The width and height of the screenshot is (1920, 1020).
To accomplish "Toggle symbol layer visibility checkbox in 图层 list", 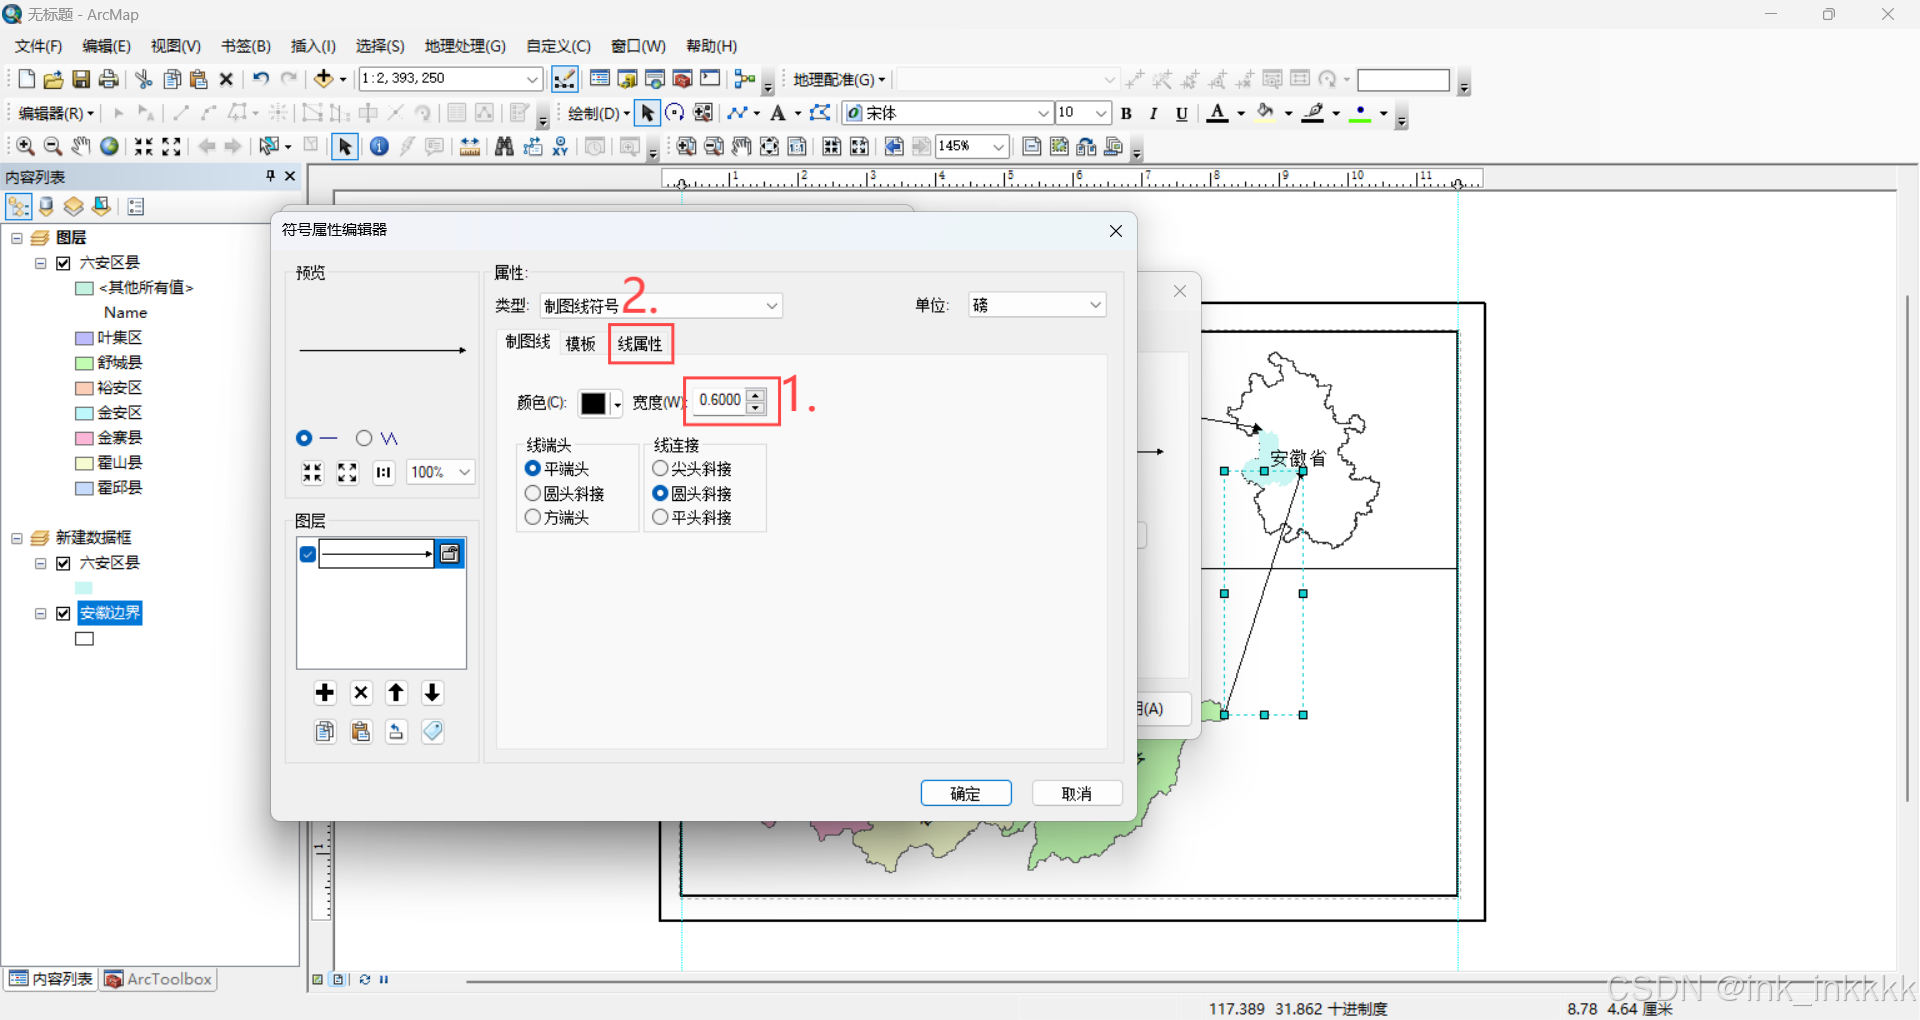I will [308, 554].
